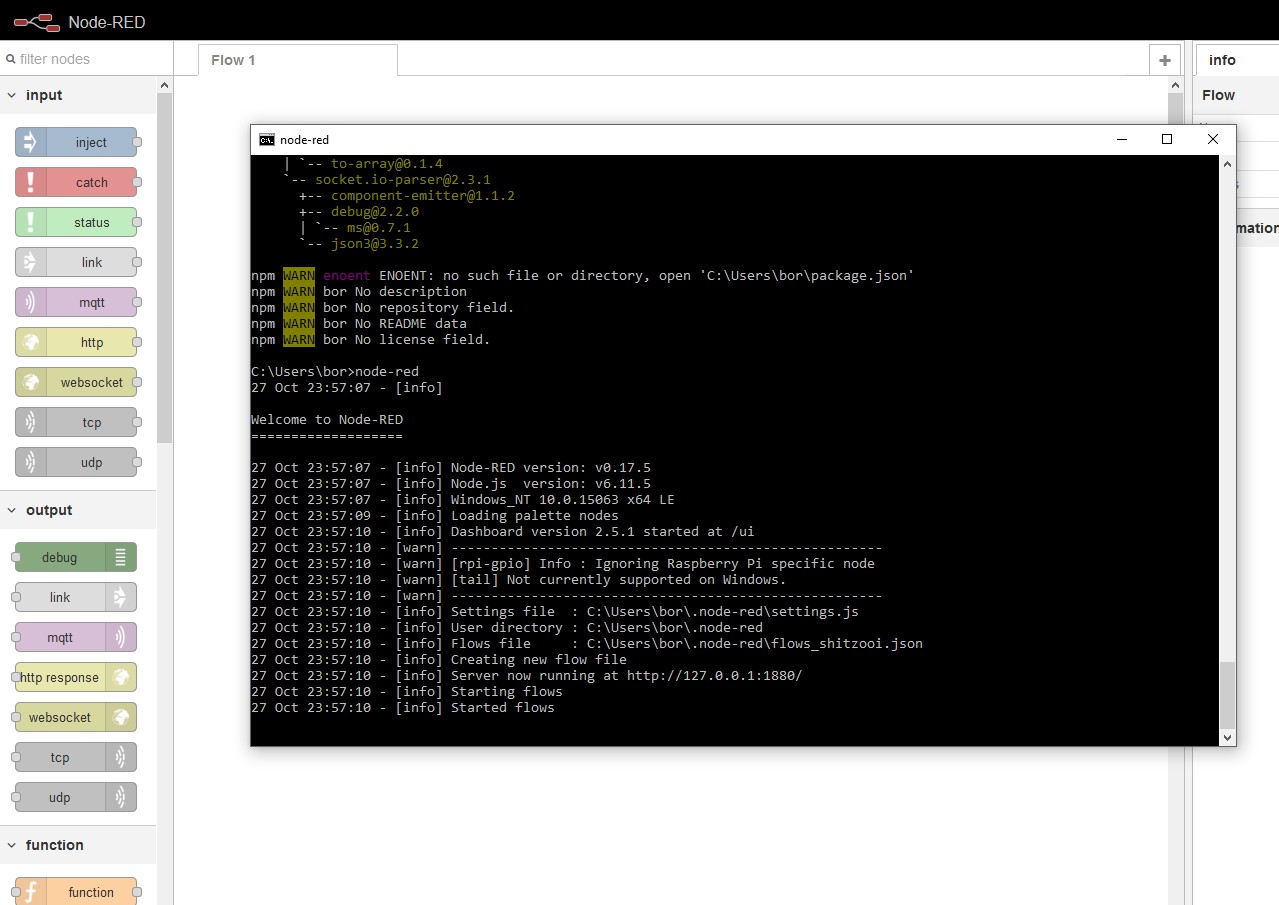Click the 'Node-RED version: v0.17.5' line
Screen dimensions: 1279x905
click(x=451, y=468)
